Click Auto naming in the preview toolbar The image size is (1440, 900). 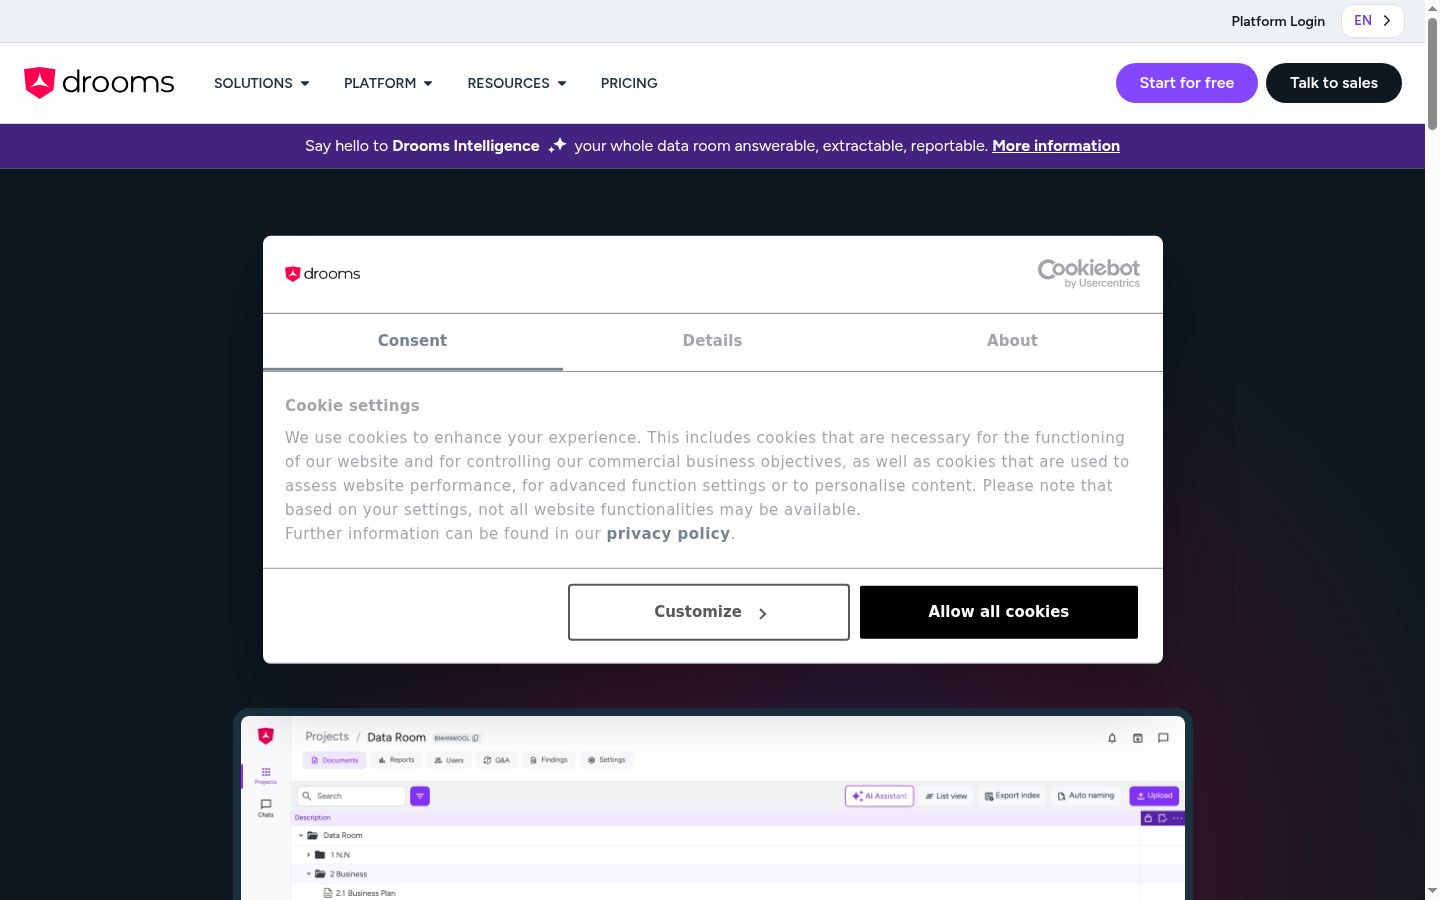(x=1086, y=796)
